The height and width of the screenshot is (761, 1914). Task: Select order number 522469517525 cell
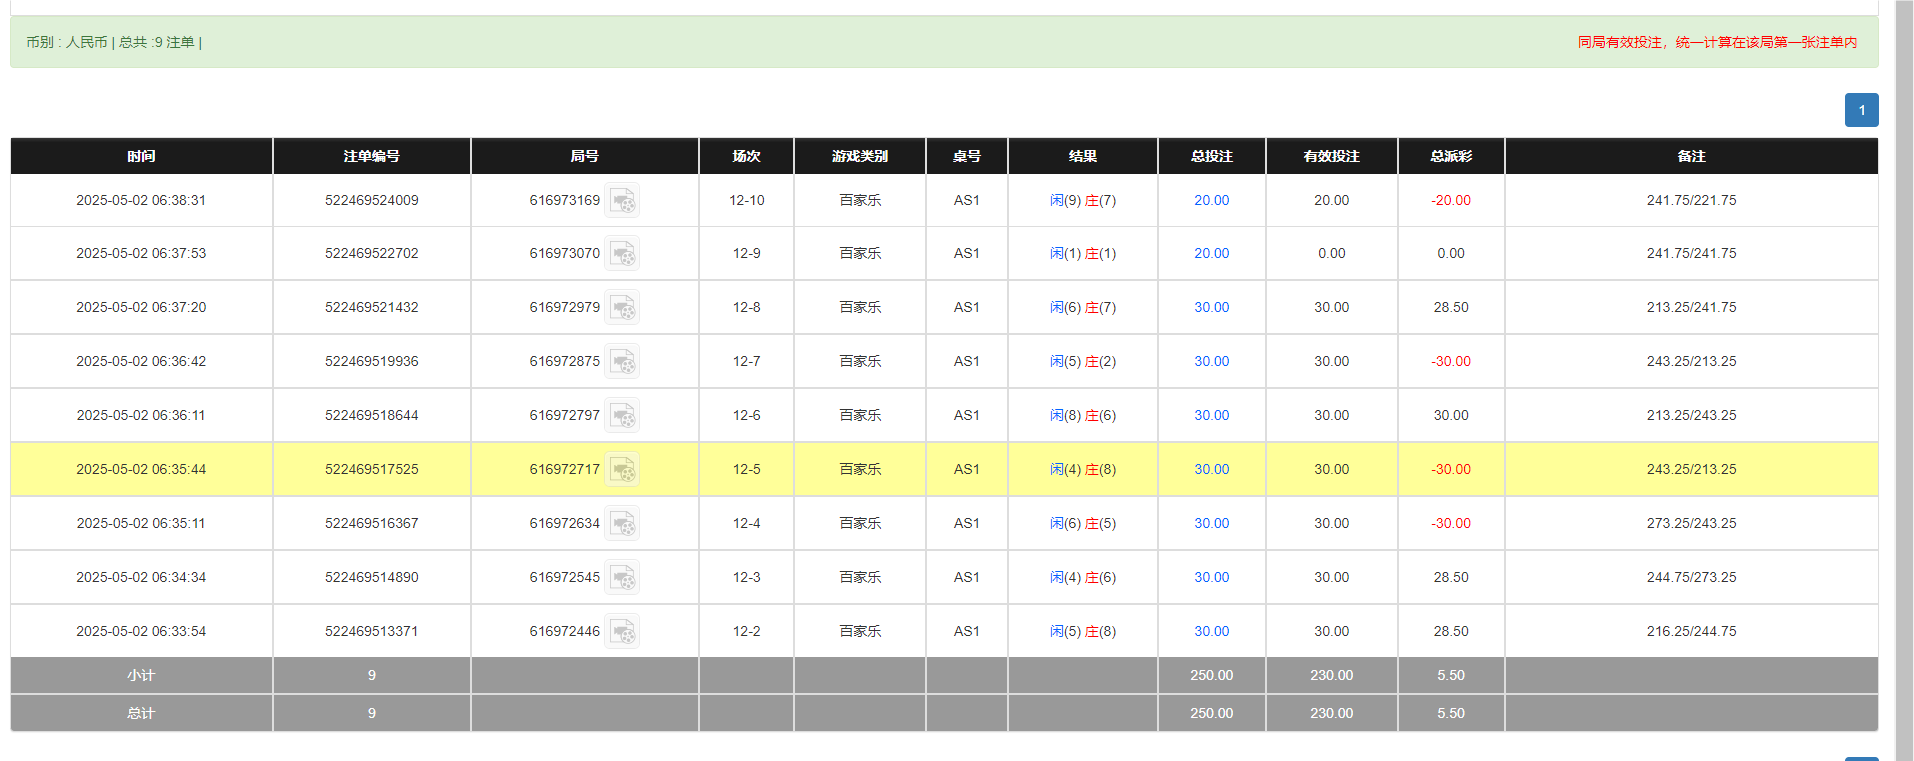click(x=371, y=470)
